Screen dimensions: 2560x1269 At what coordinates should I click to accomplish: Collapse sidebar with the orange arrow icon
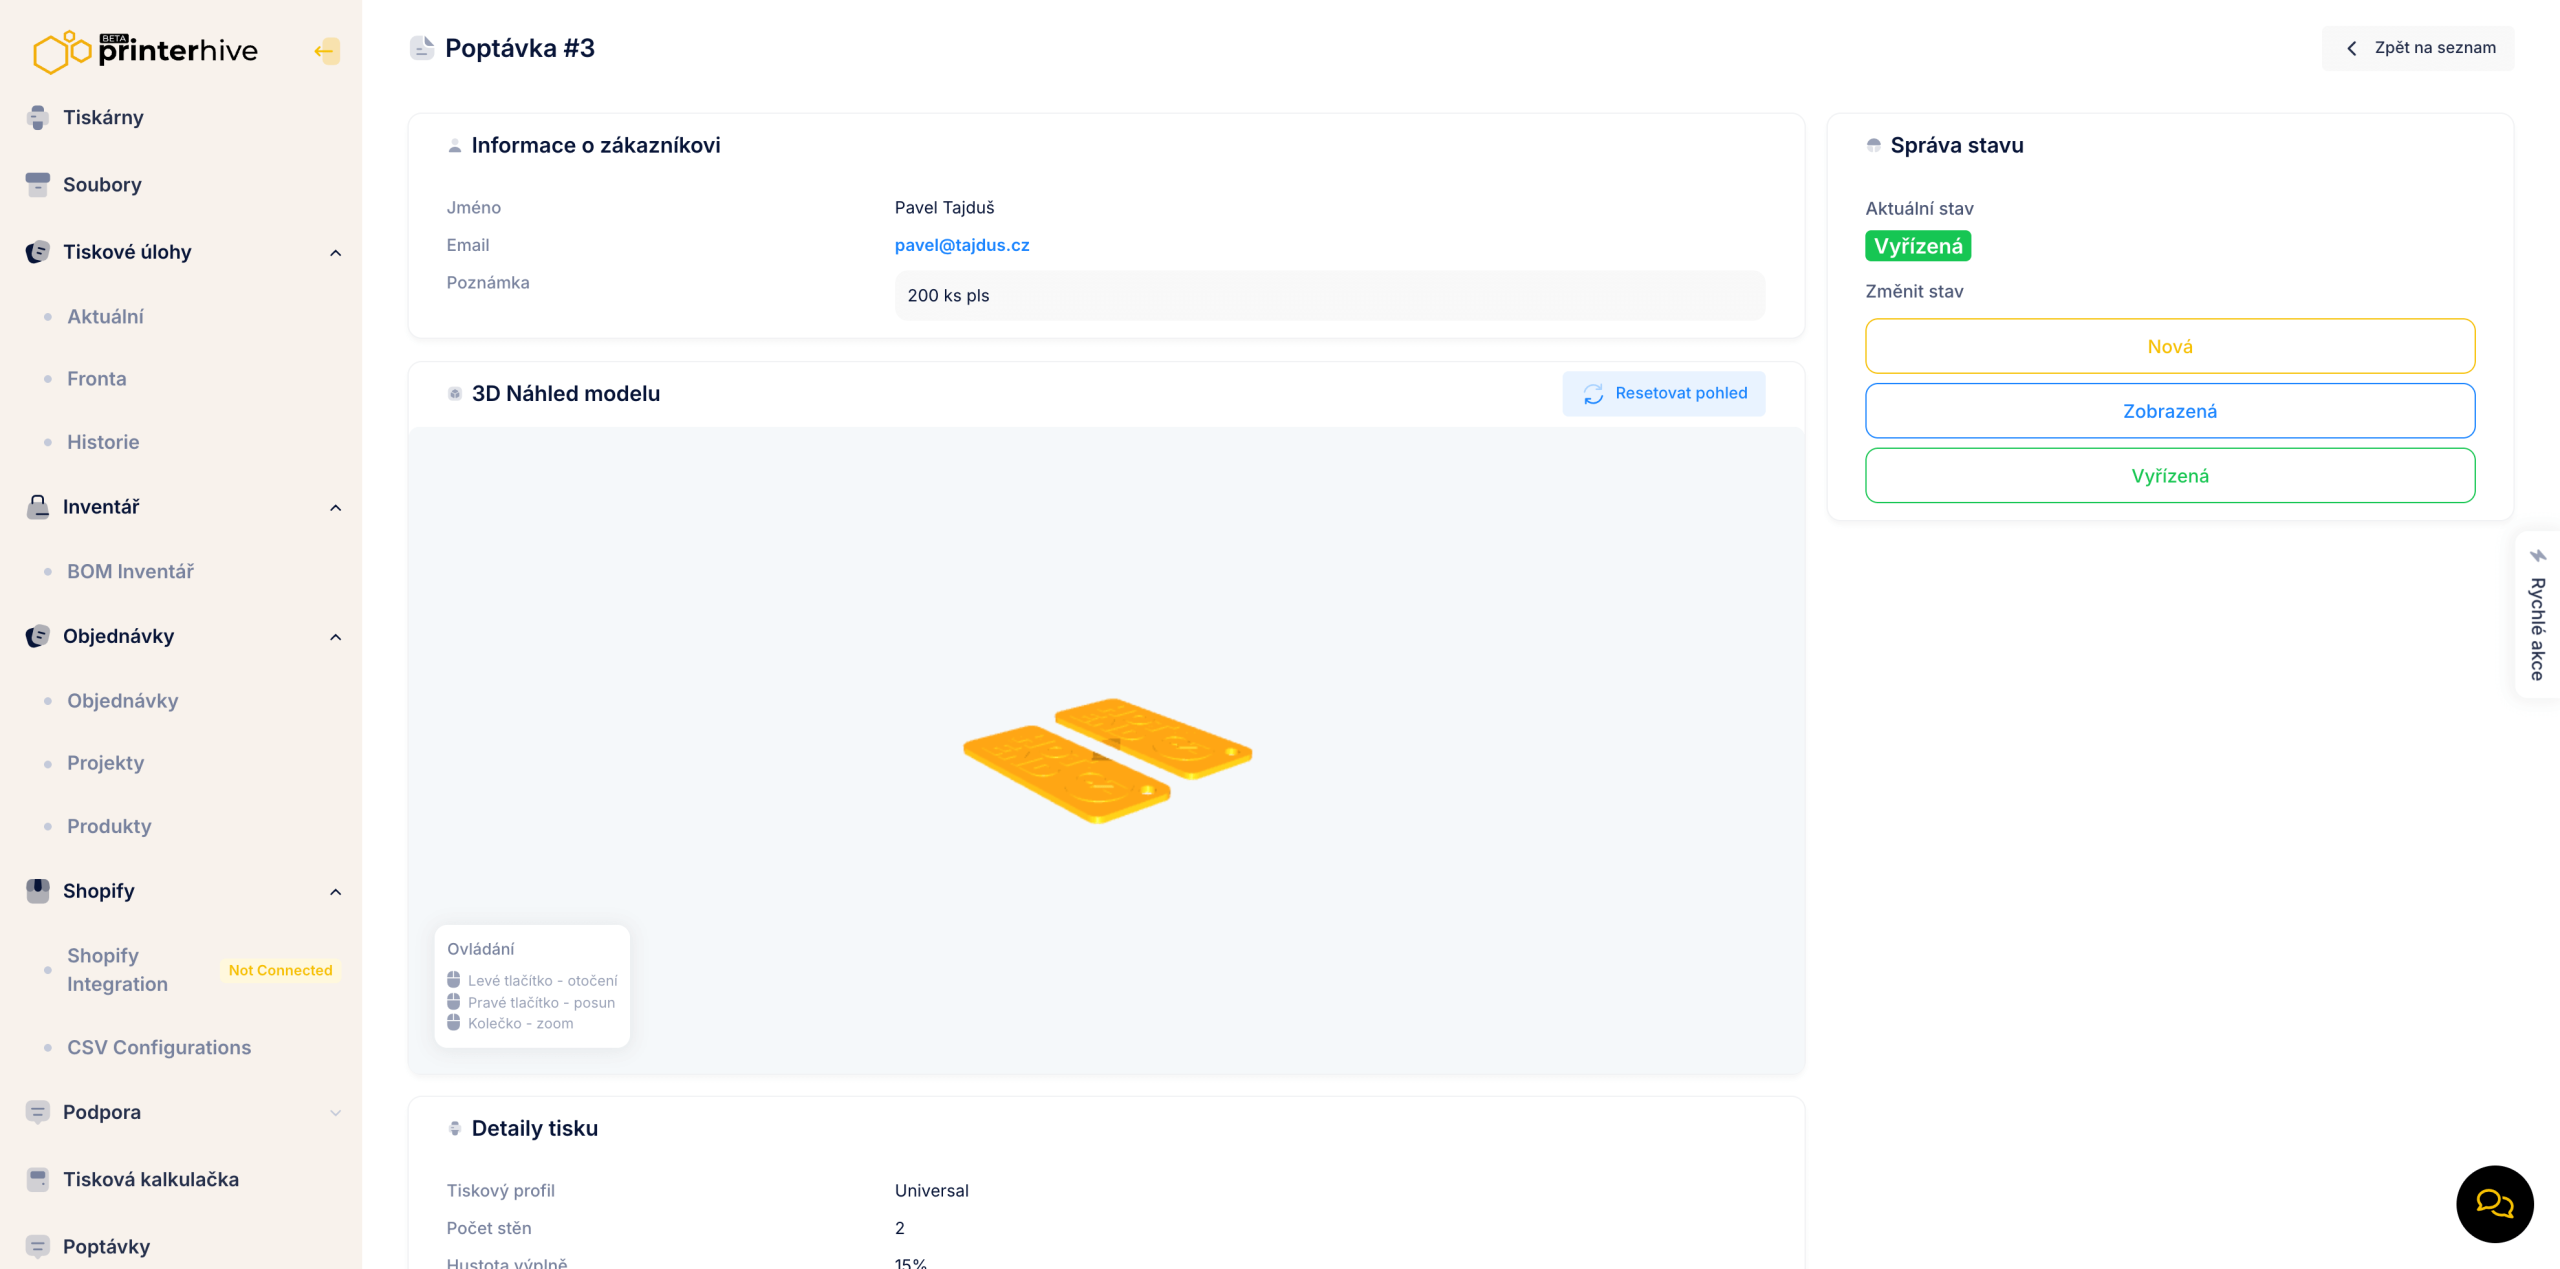[326, 51]
